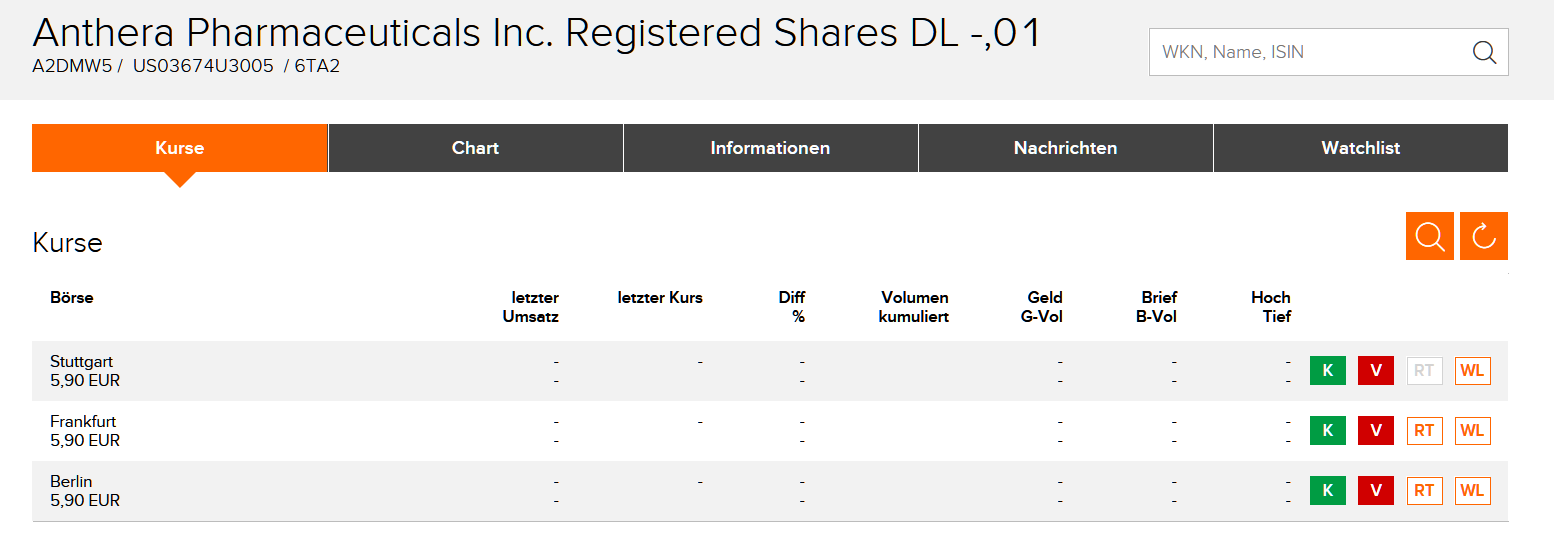Open realtime RT quote for Frankfurt
1554x559 pixels.
tap(1424, 431)
